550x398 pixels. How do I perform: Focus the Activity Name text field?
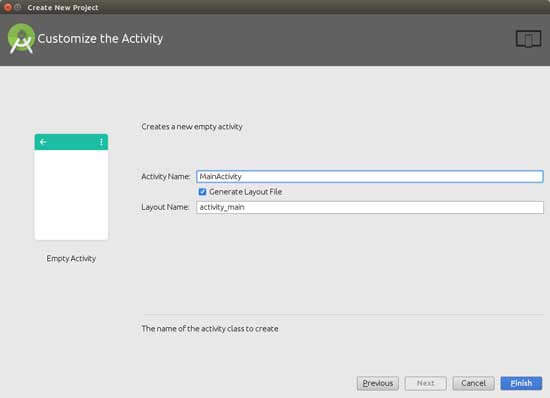click(x=370, y=176)
